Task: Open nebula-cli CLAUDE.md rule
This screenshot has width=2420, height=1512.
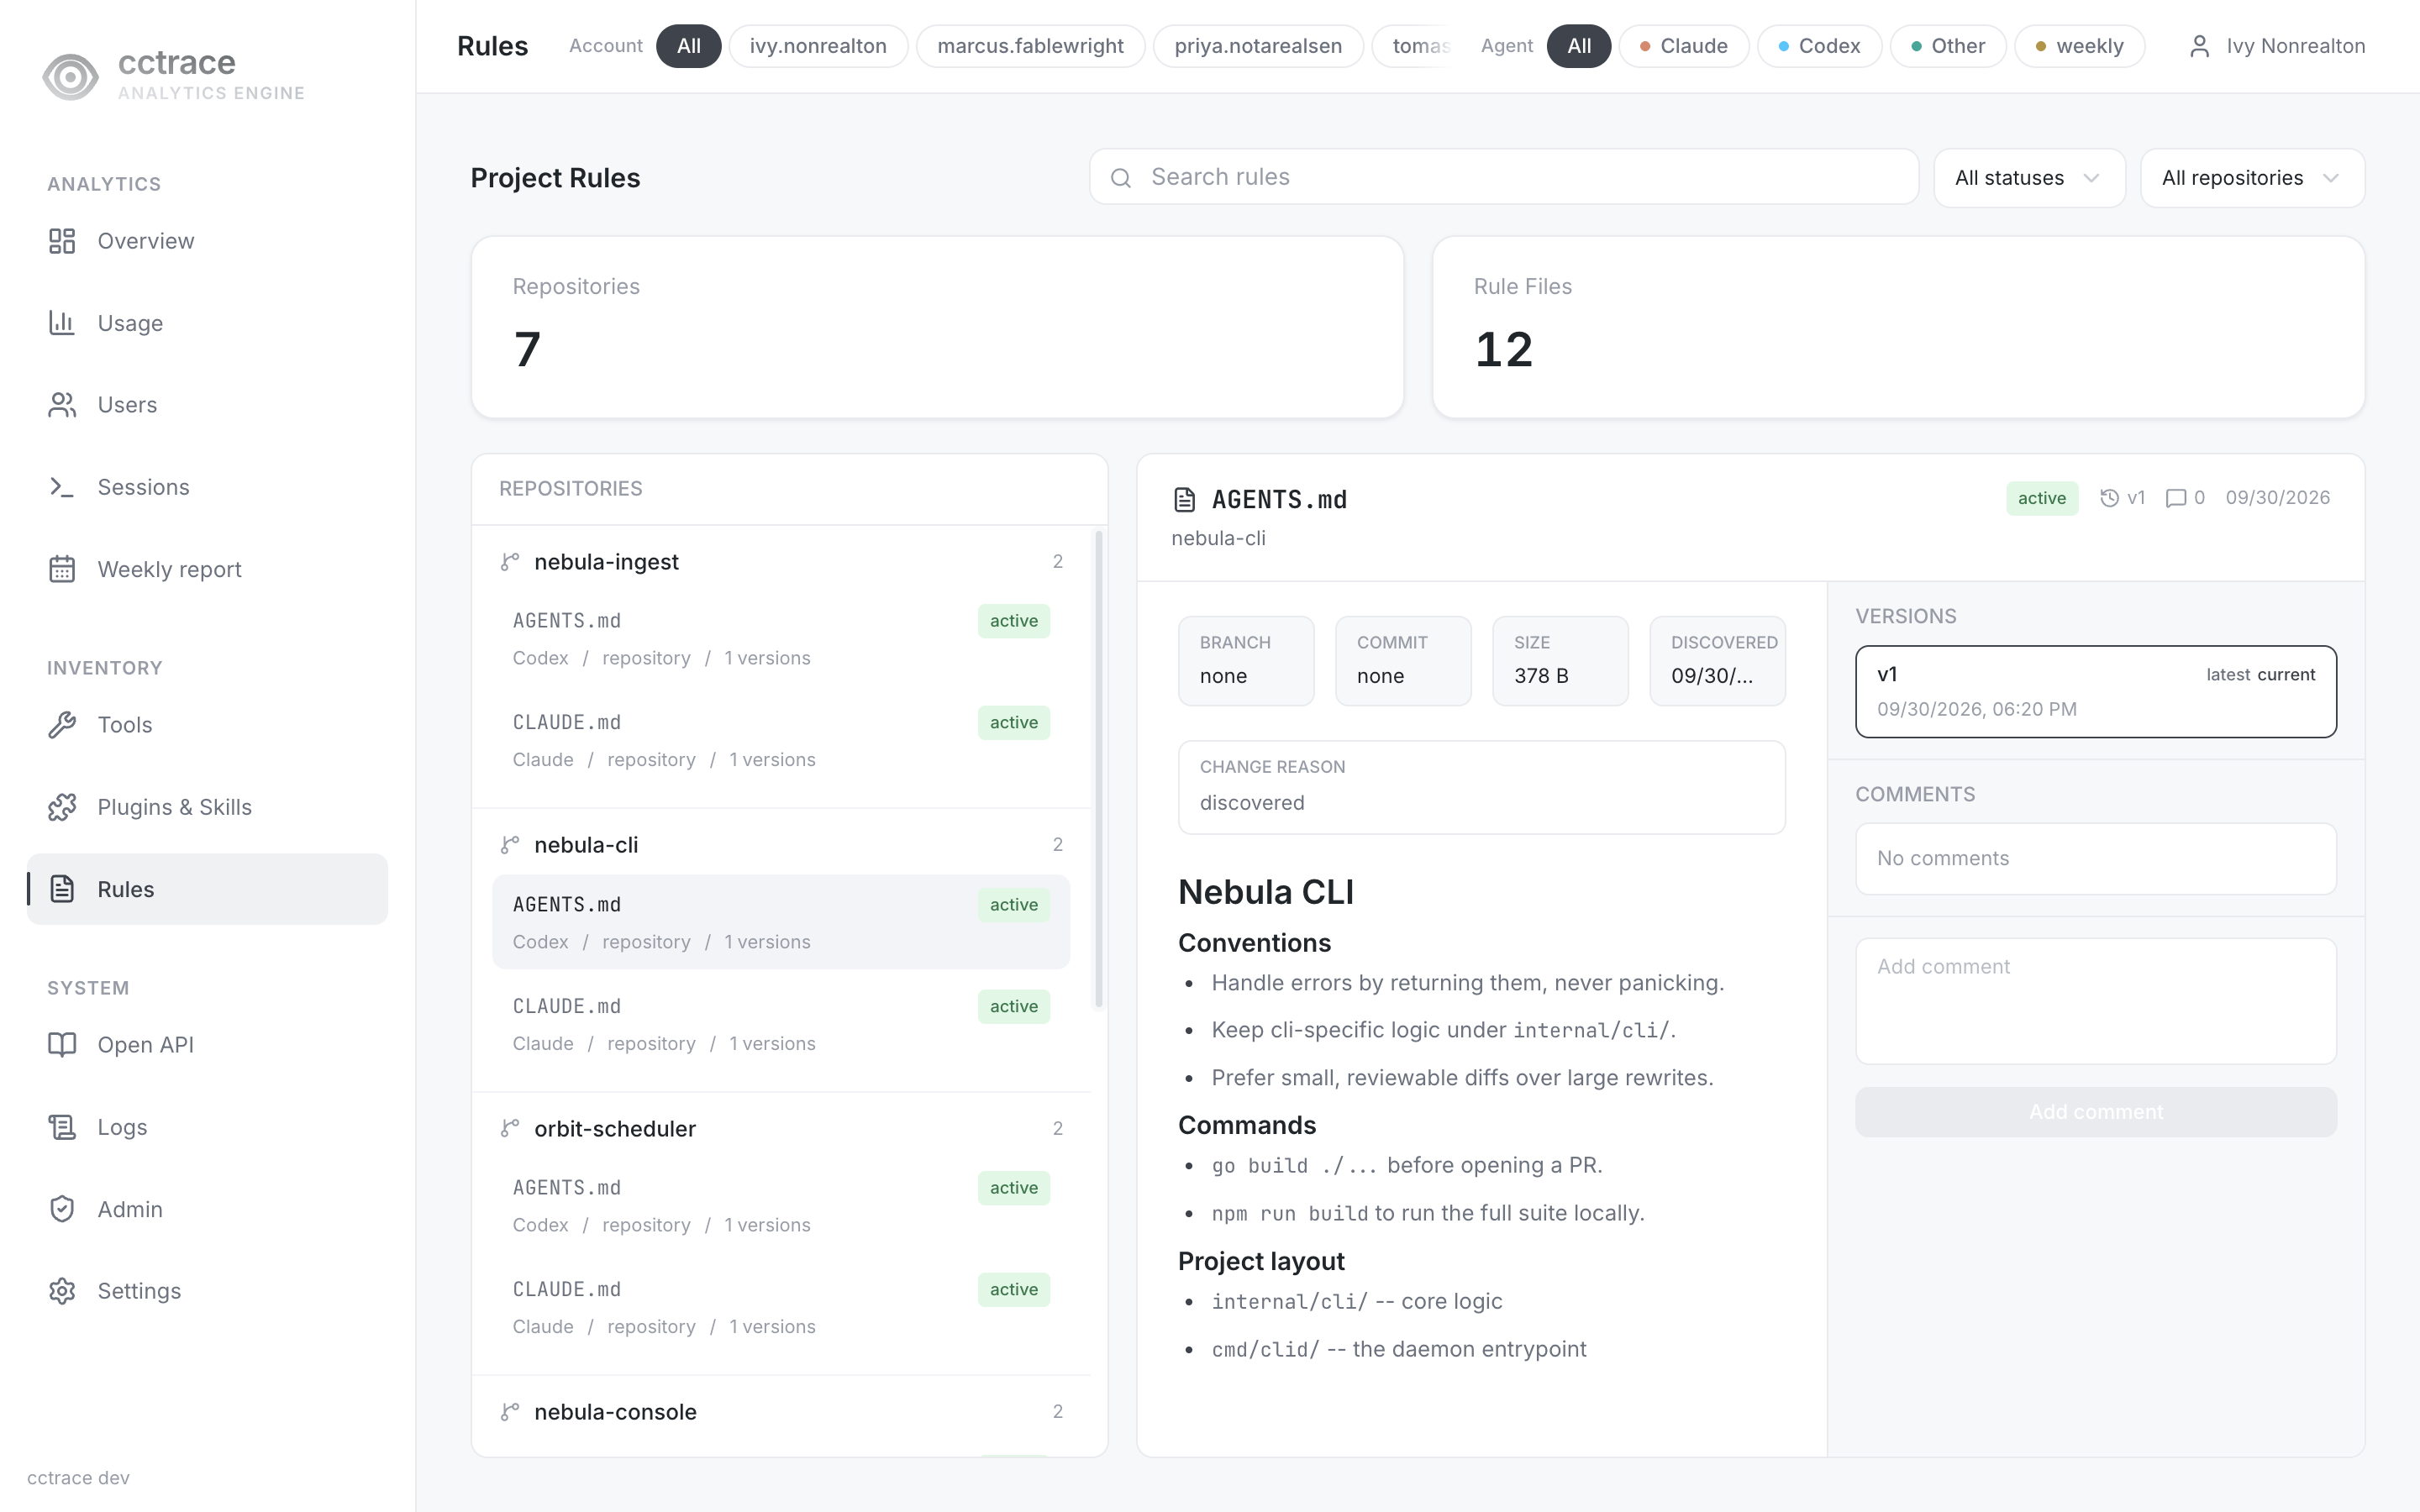Action: [x=781, y=1024]
